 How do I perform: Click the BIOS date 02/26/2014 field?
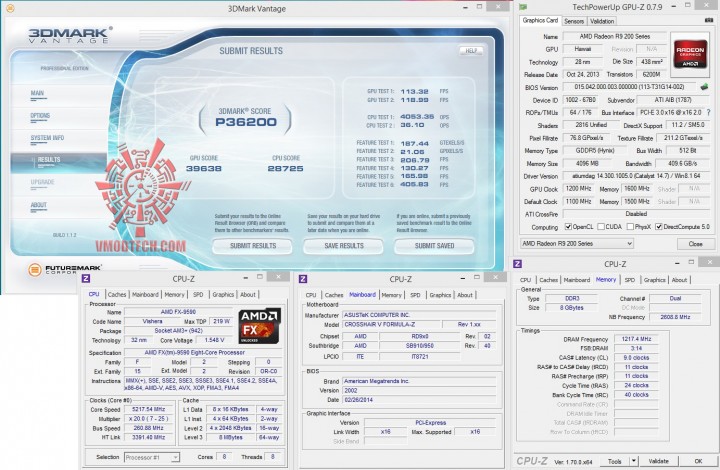click(418, 400)
